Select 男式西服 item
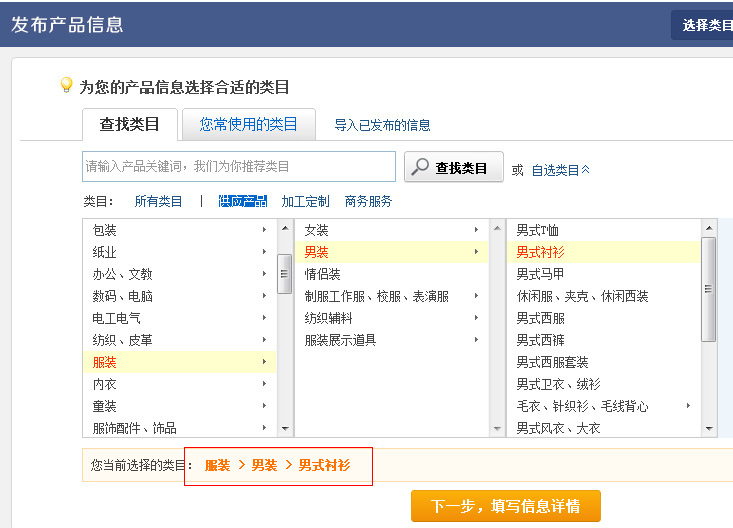 point(604,318)
